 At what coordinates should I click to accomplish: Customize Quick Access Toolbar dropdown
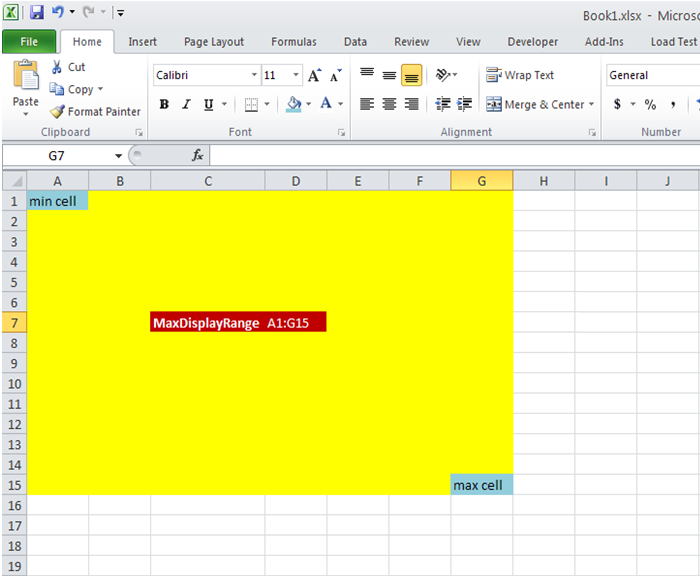coord(121,13)
